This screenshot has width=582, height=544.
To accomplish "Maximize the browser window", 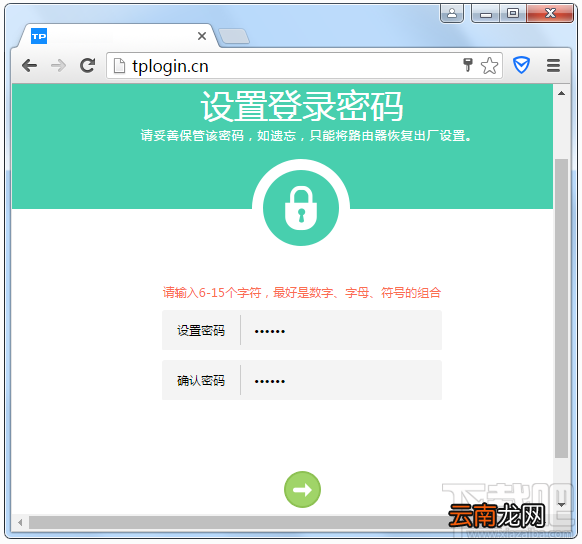I will (513, 14).
